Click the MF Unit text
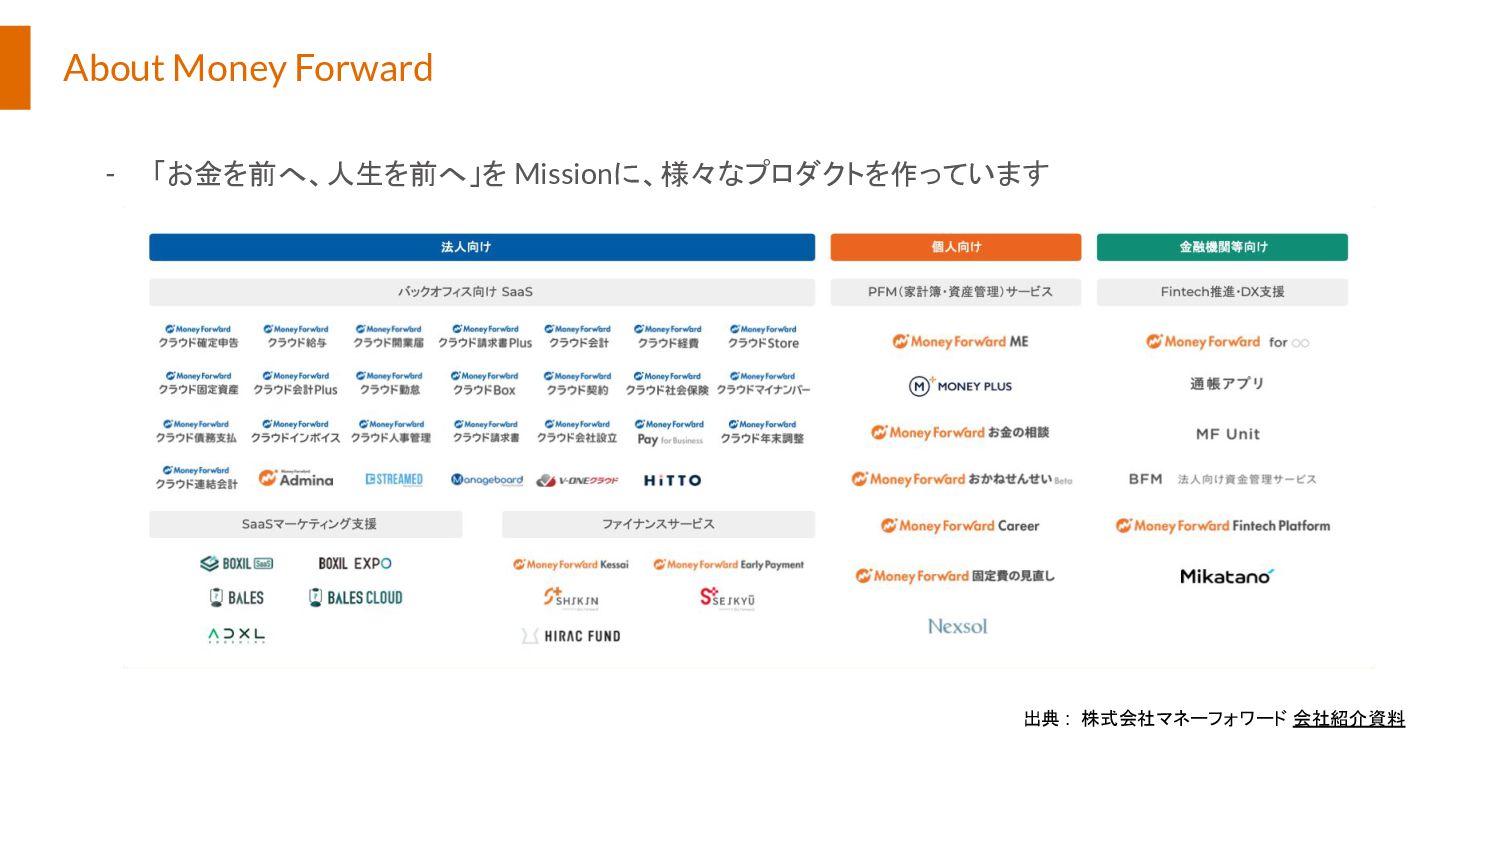 tap(1227, 434)
